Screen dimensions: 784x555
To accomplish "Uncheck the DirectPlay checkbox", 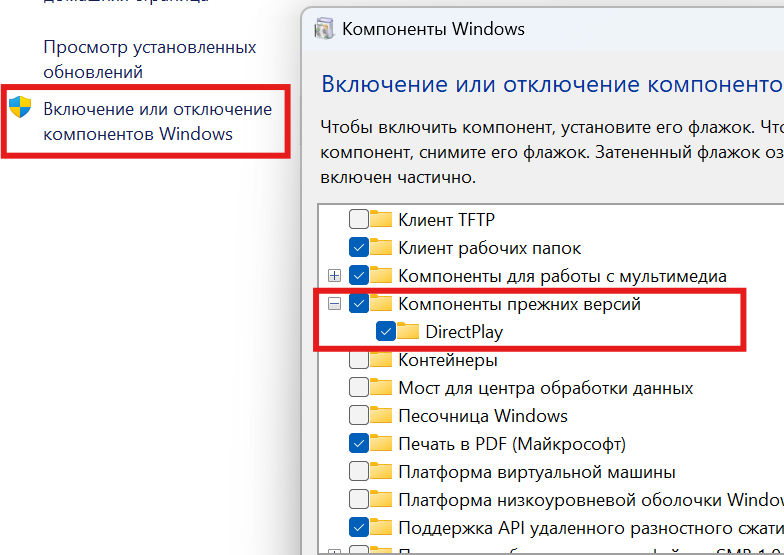I will [385, 332].
